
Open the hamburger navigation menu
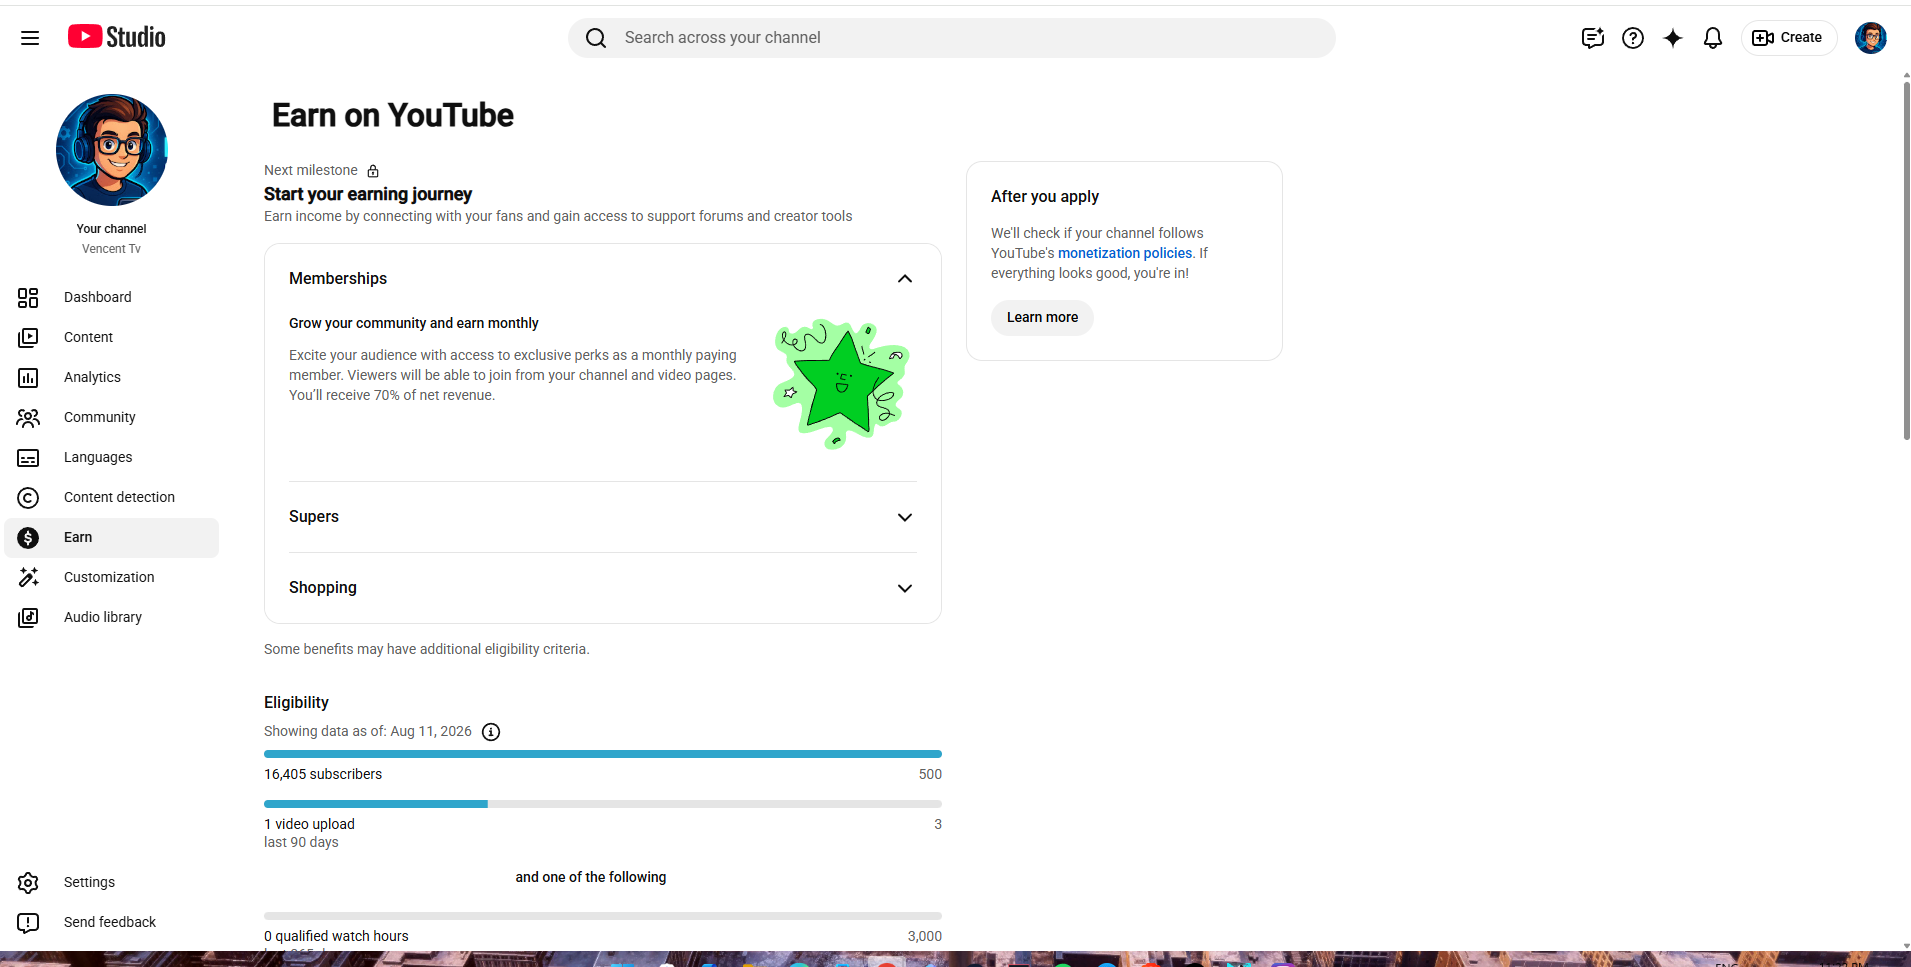coord(30,38)
